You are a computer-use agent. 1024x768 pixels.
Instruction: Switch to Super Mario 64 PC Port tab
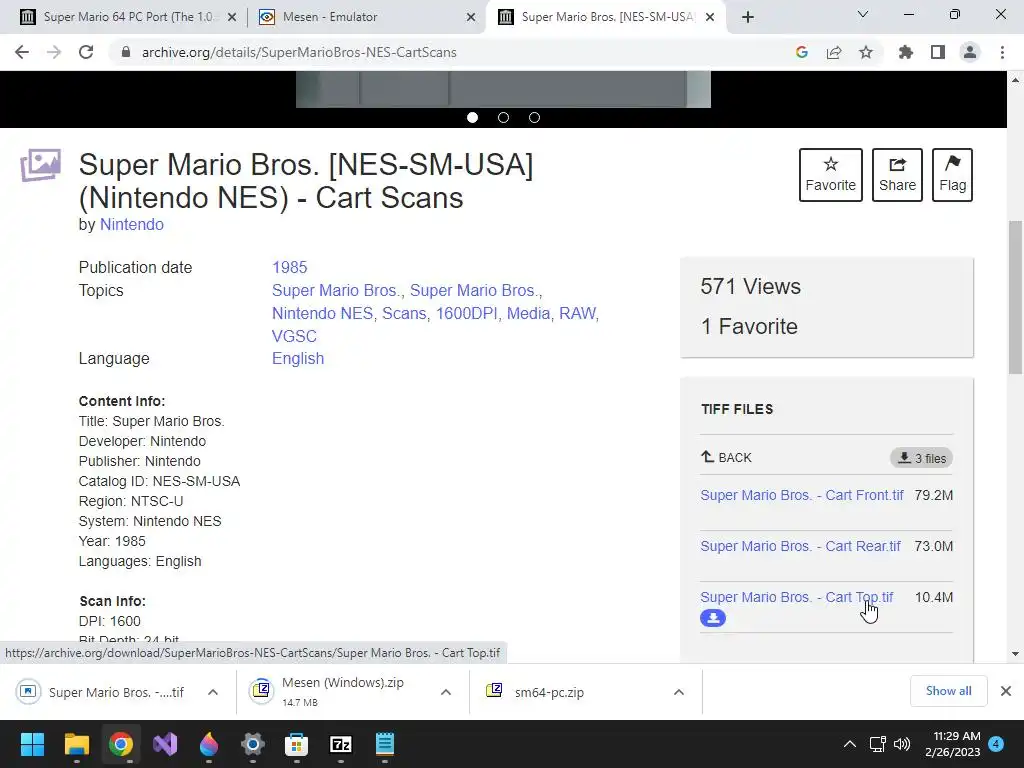[127, 17]
